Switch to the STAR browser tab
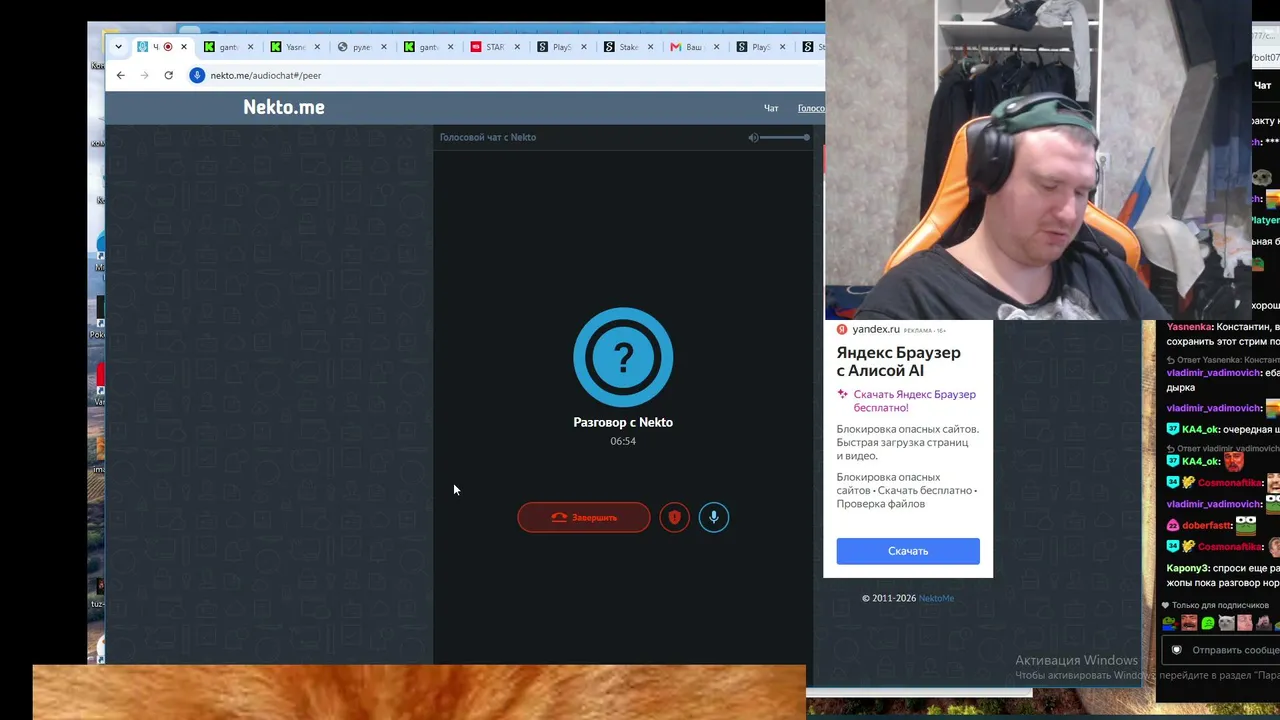Screen dimensions: 1280x720 [x=495, y=47]
